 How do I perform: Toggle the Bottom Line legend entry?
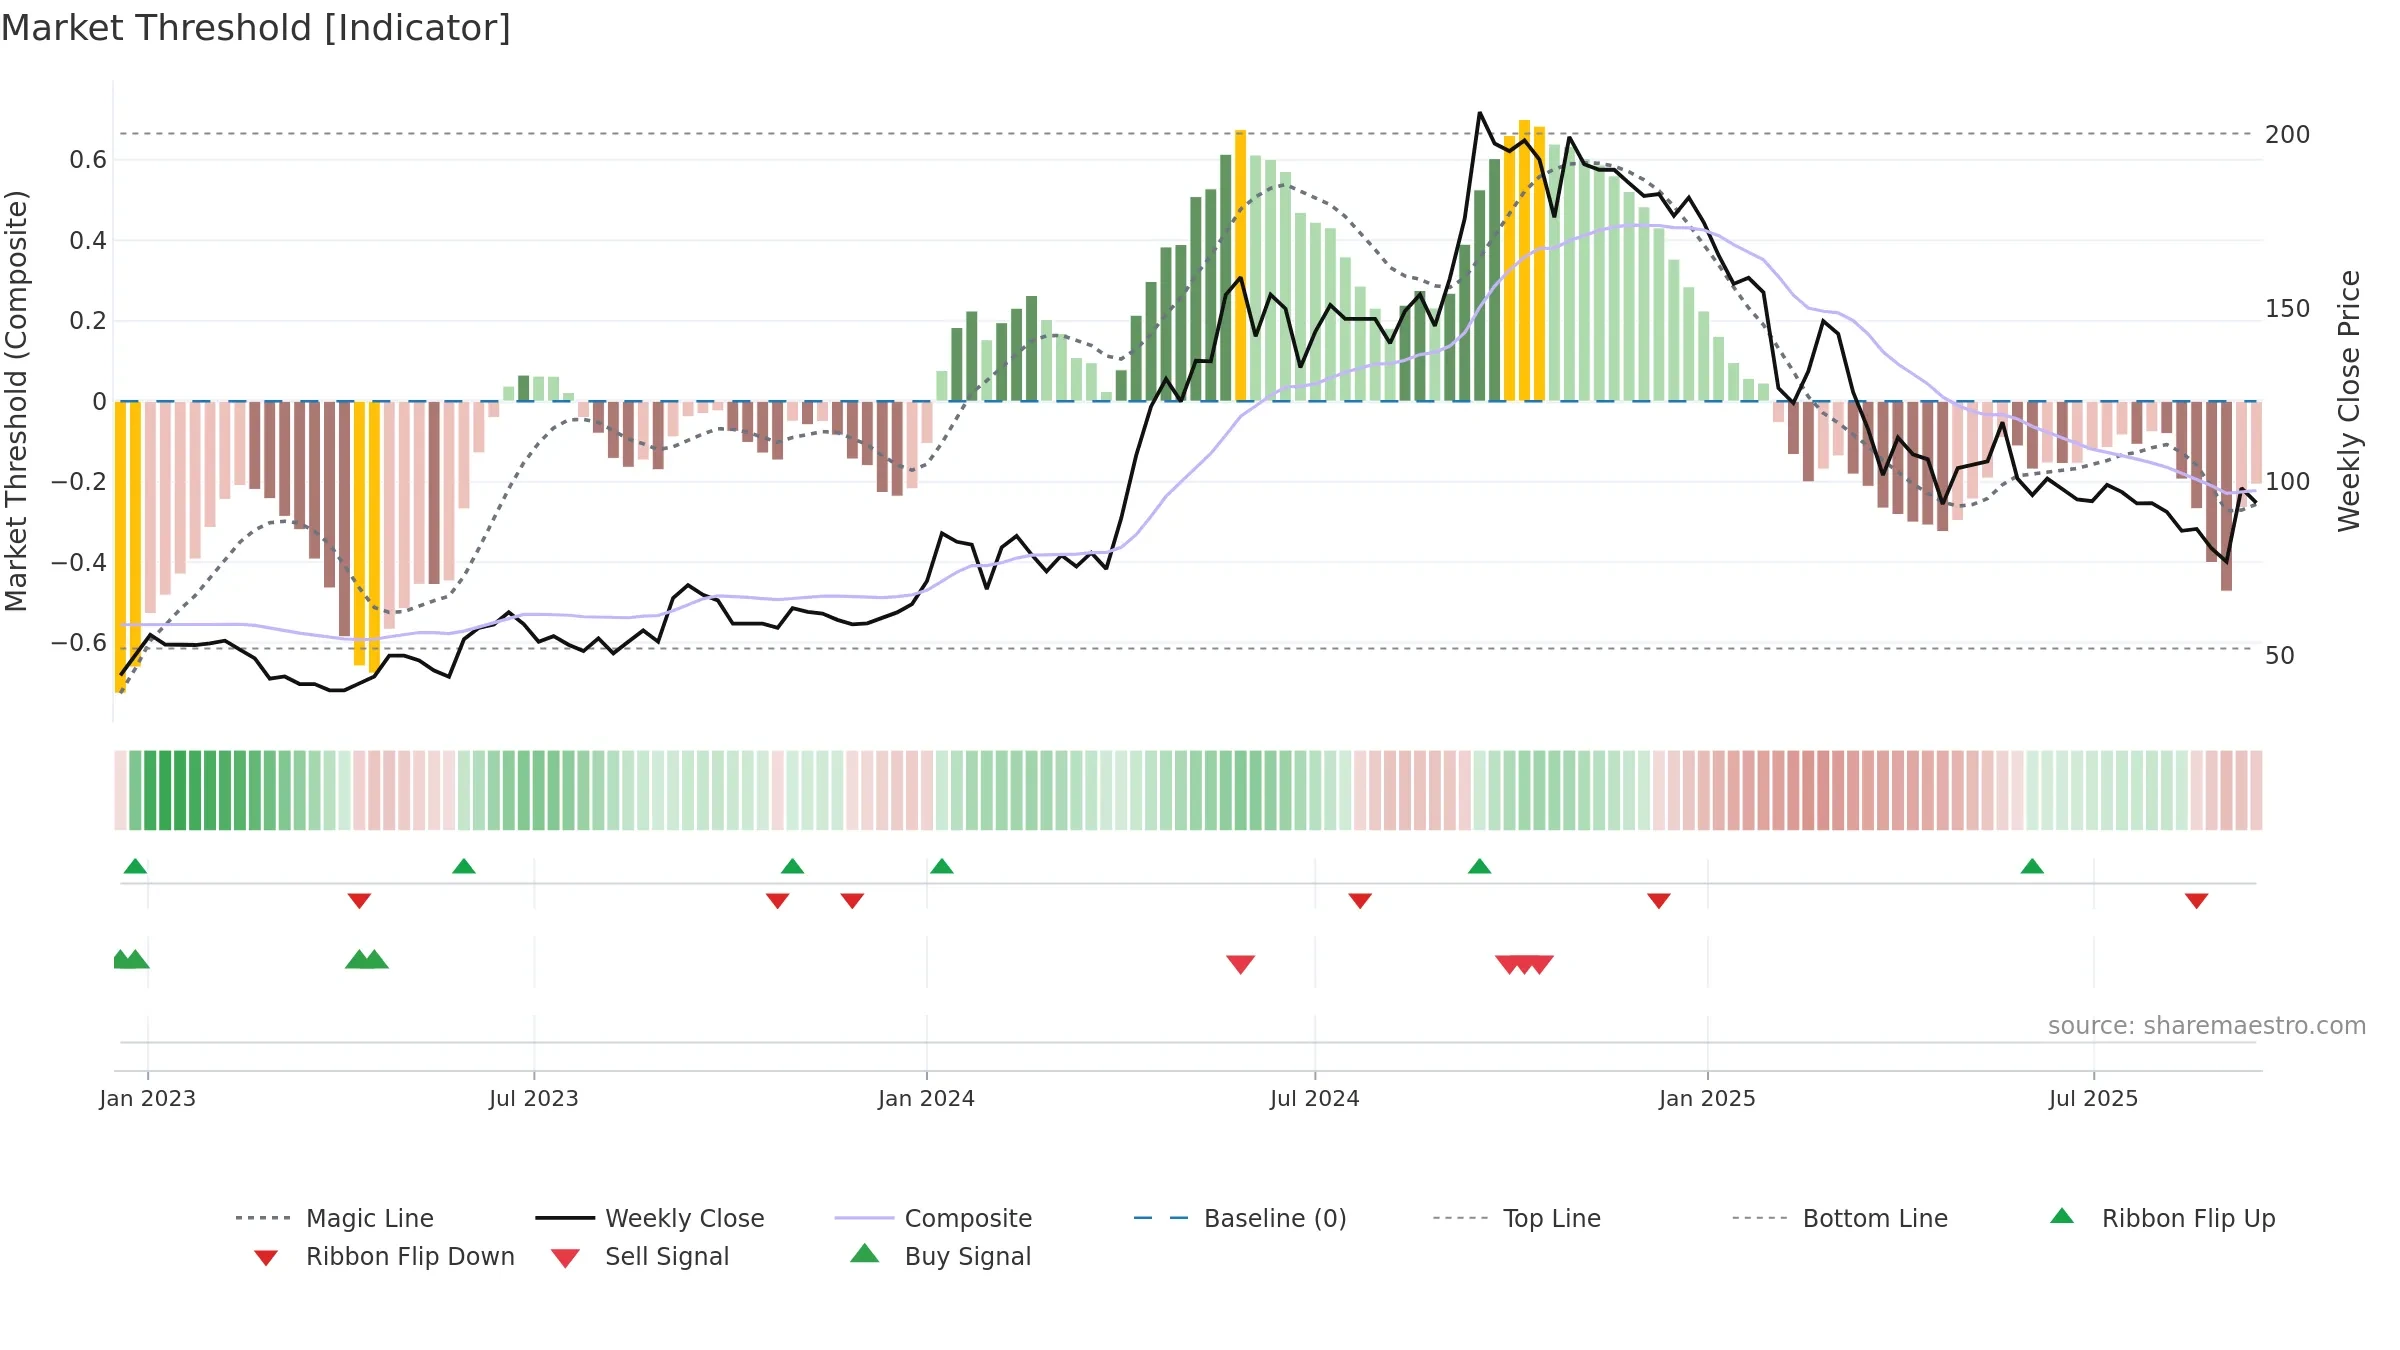click(1840, 1218)
